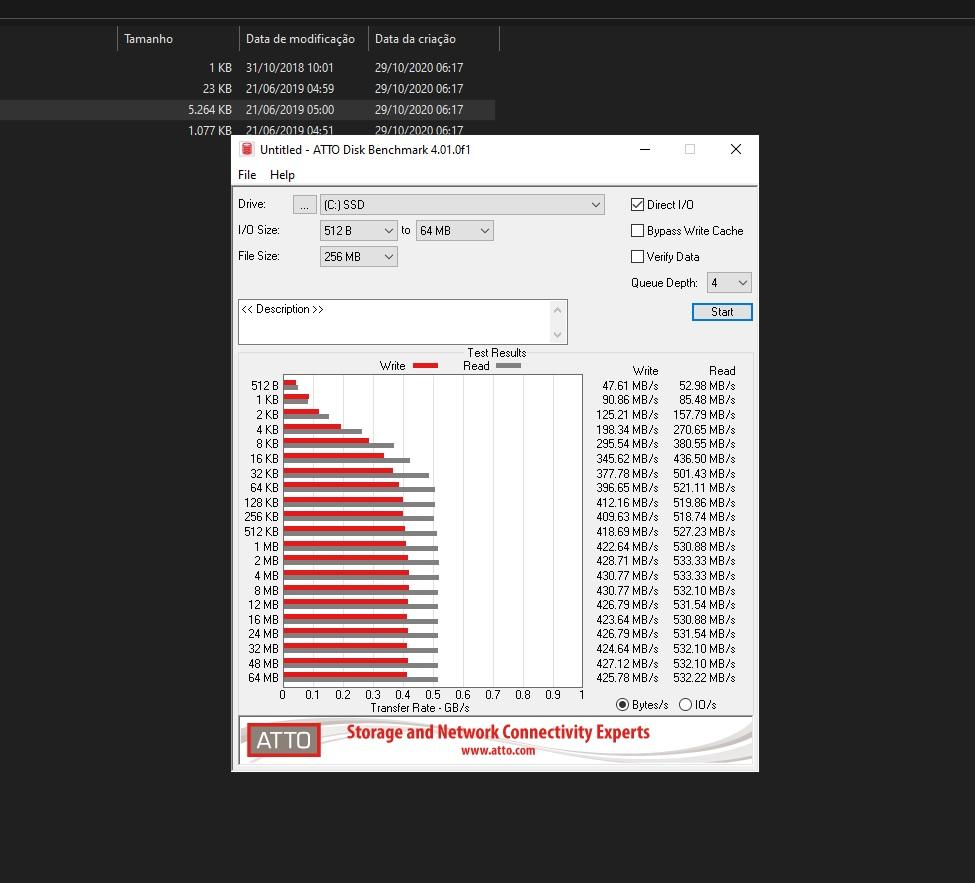Screen dimensions: 975x883
Task: Close the ATTO Disk Benchmark window
Action: click(736, 149)
